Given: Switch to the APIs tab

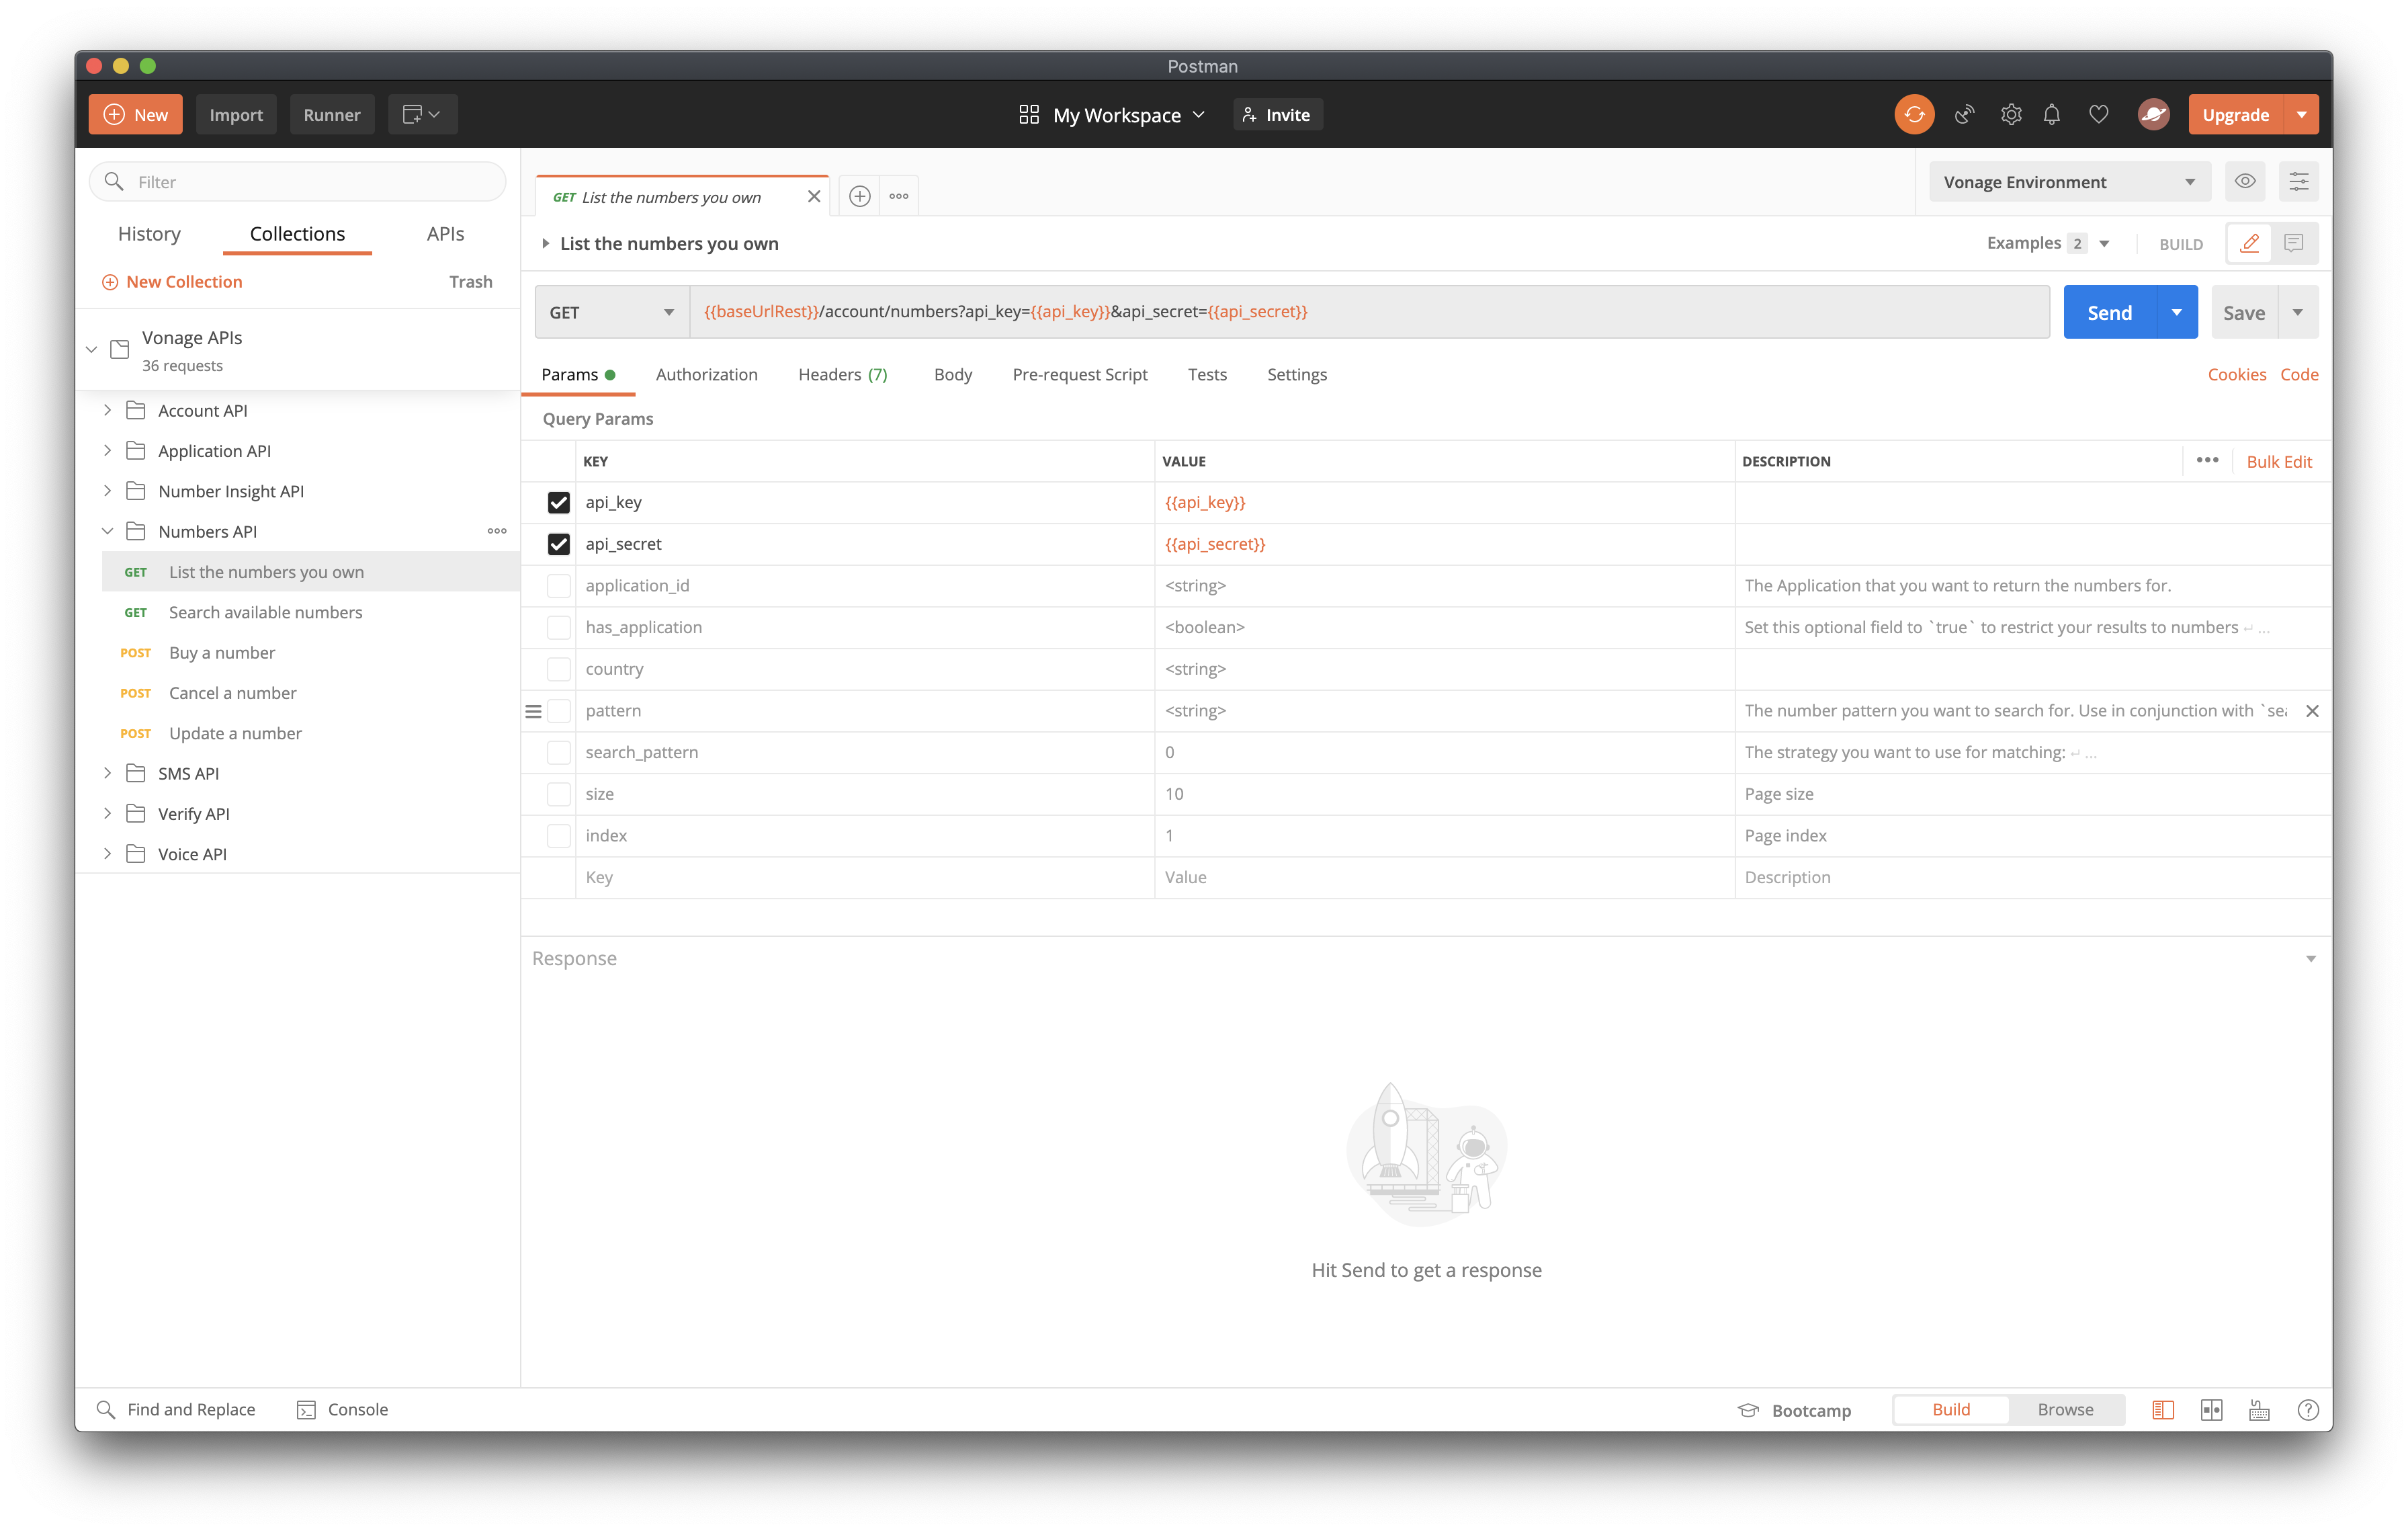Looking at the screenshot, I should tap(445, 234).
